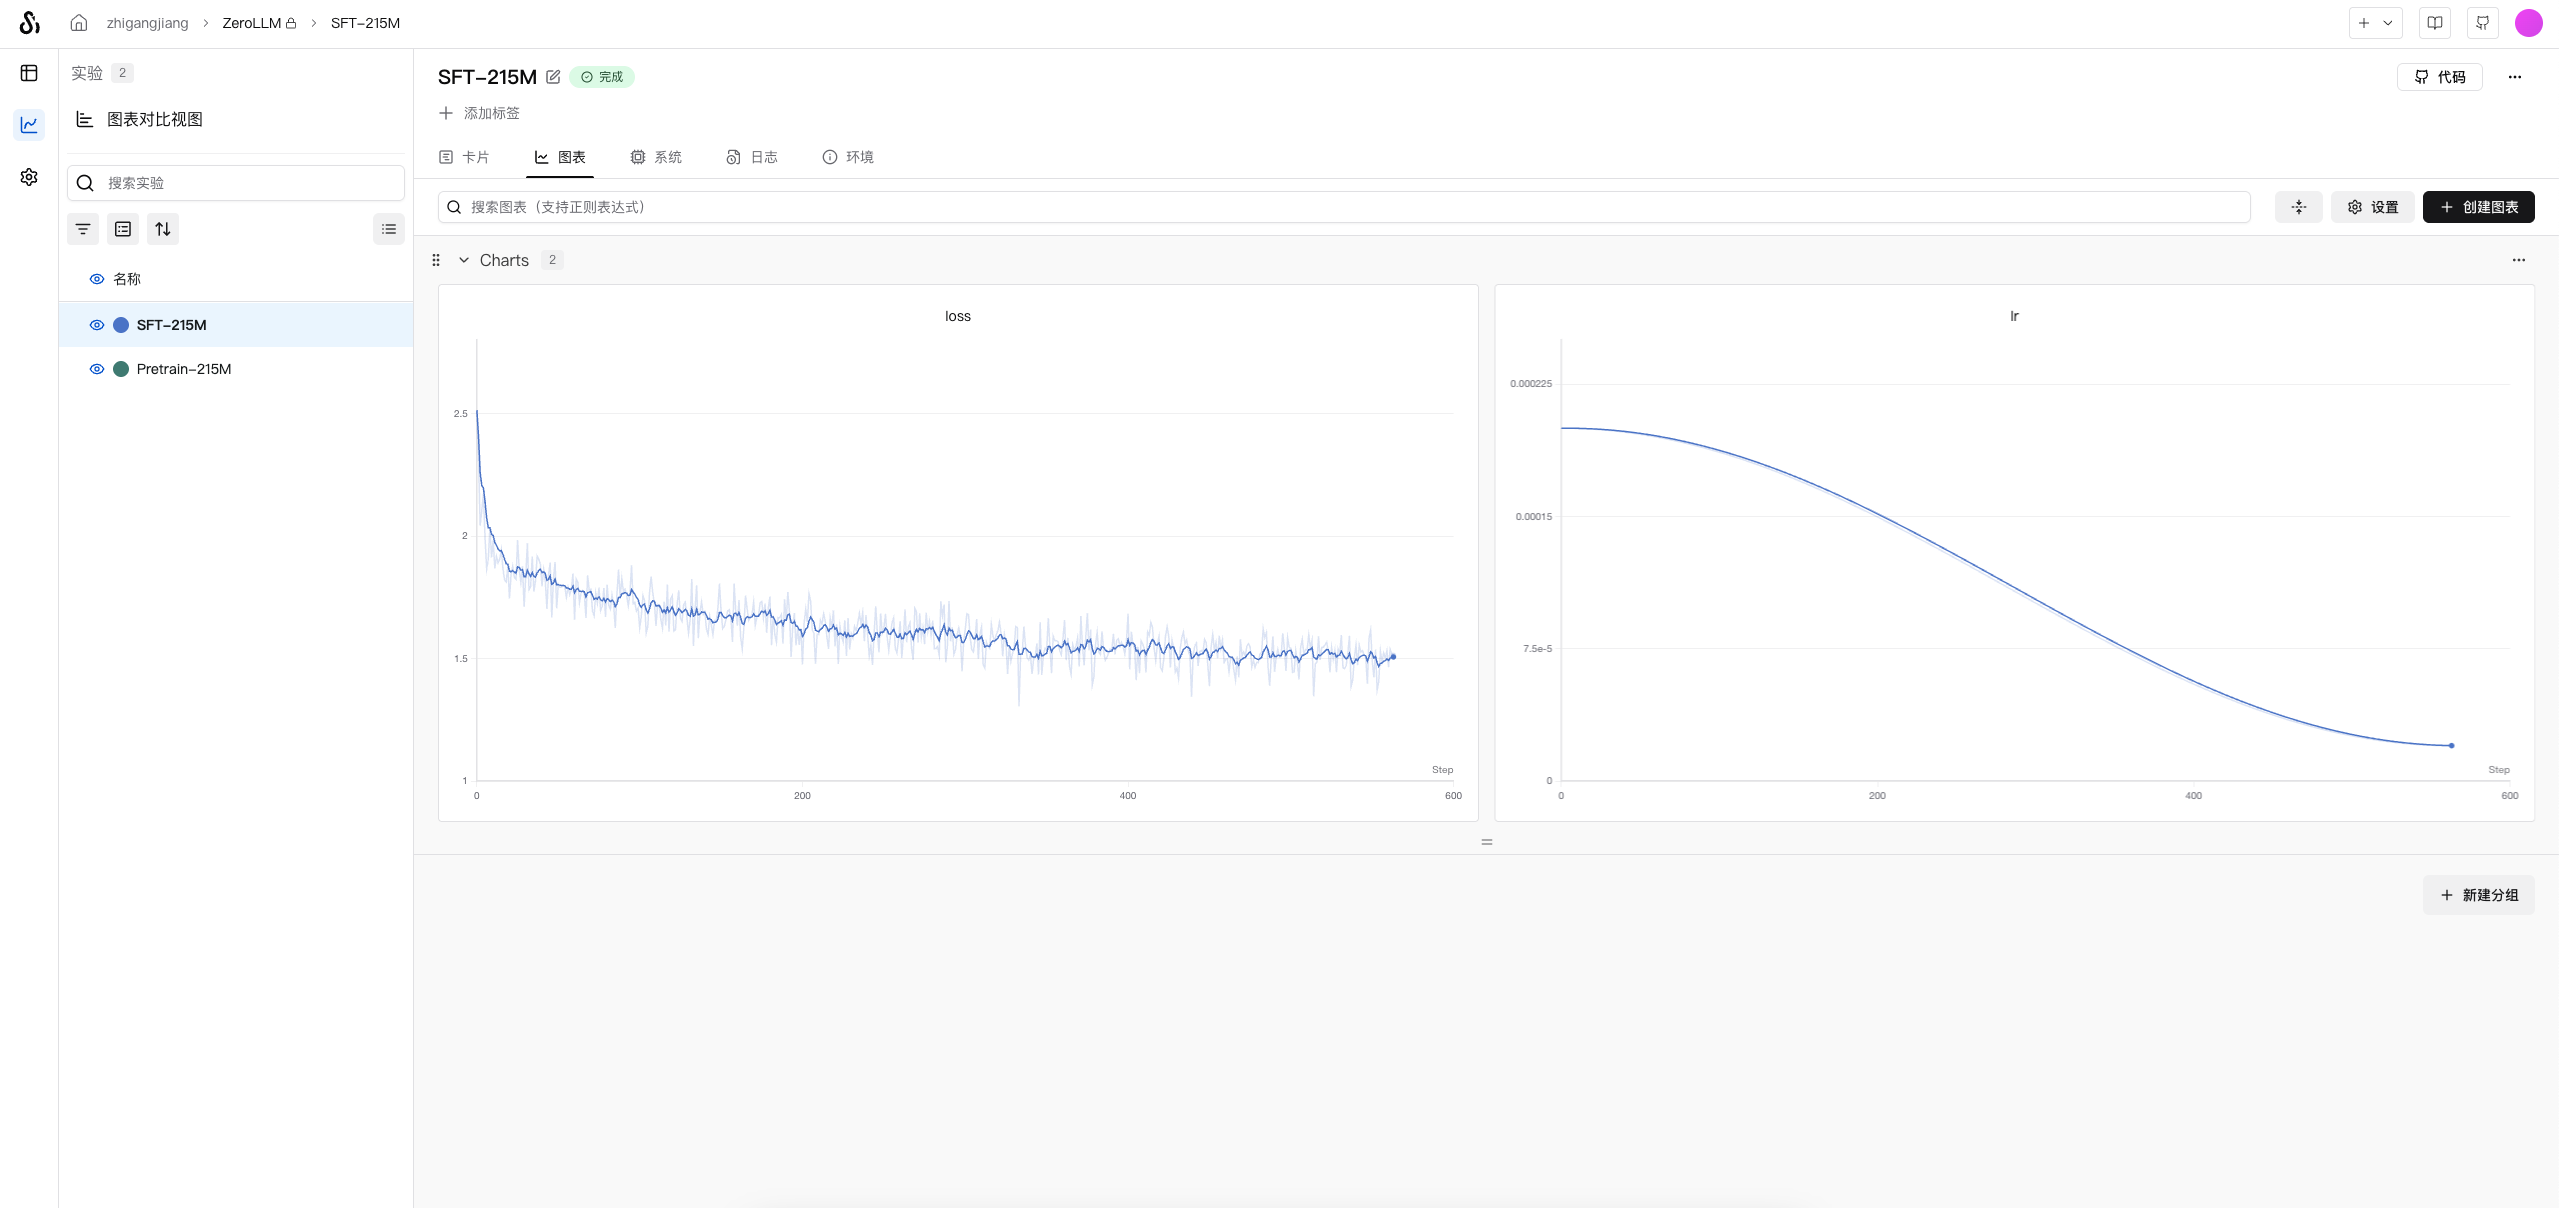The image size is (2559, 1208).
Task: Toggle visibility eye for Pretrain-215M
Action: (x=97, y=369)
